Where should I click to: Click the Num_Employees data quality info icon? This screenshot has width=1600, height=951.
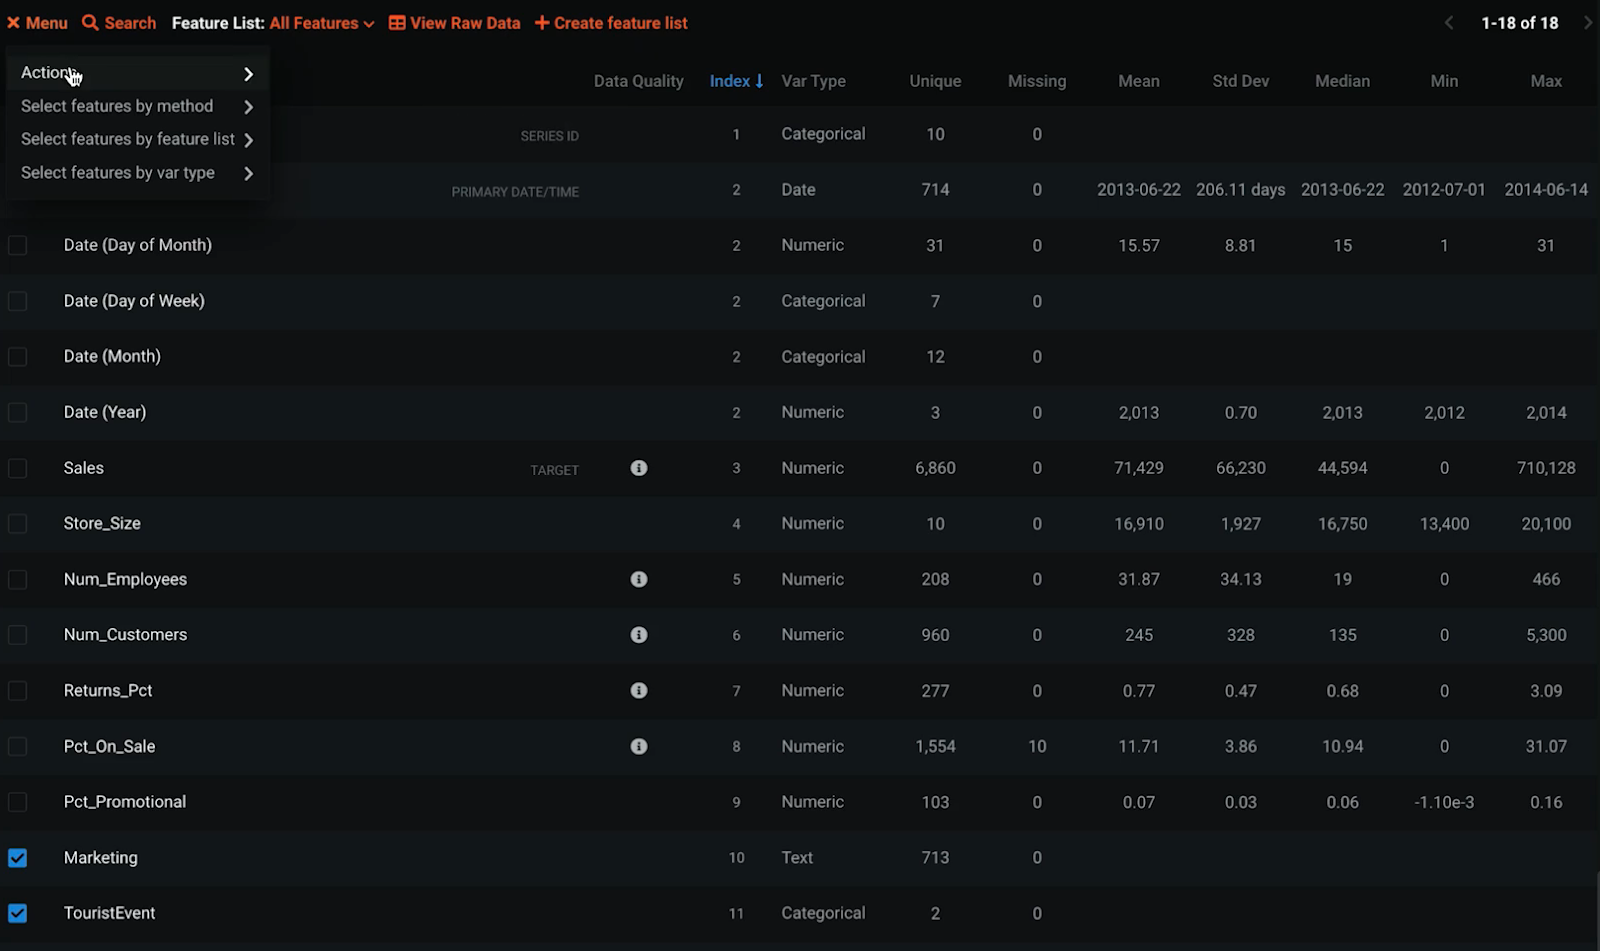tap(639, 579)
